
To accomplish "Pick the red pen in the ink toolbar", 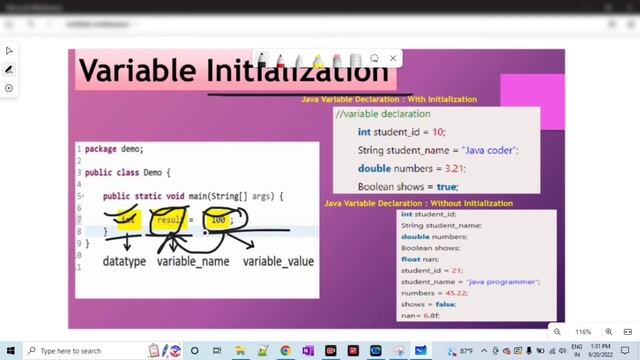I will (x=281, y=60).
